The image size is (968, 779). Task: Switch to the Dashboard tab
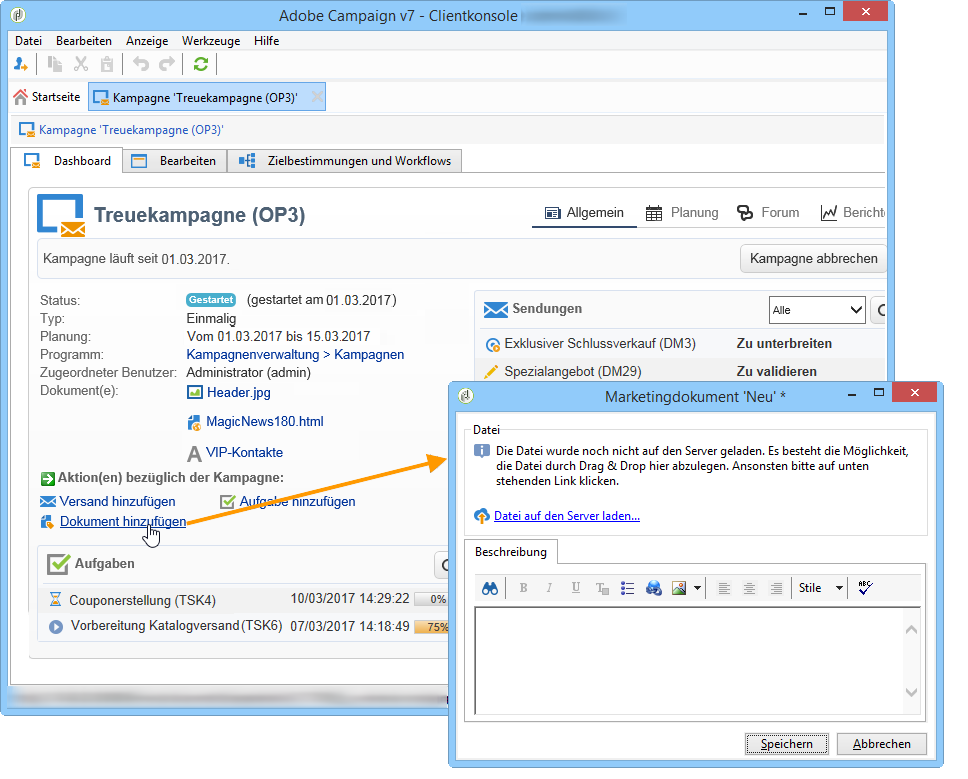(67, 161)
